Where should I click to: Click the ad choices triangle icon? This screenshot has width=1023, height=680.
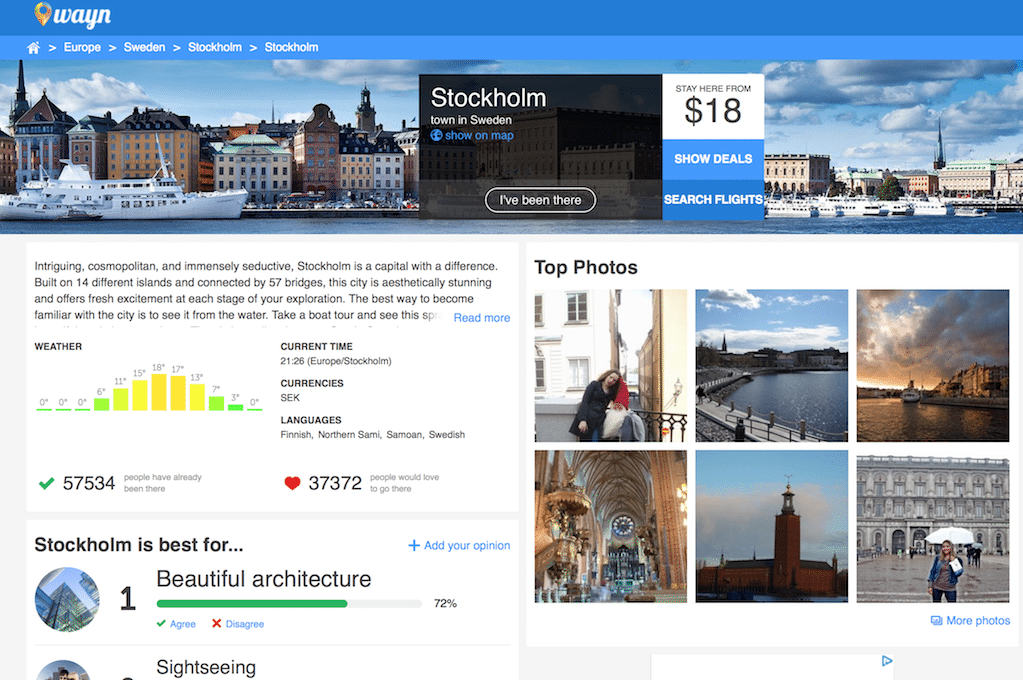(x=887, y=661)
